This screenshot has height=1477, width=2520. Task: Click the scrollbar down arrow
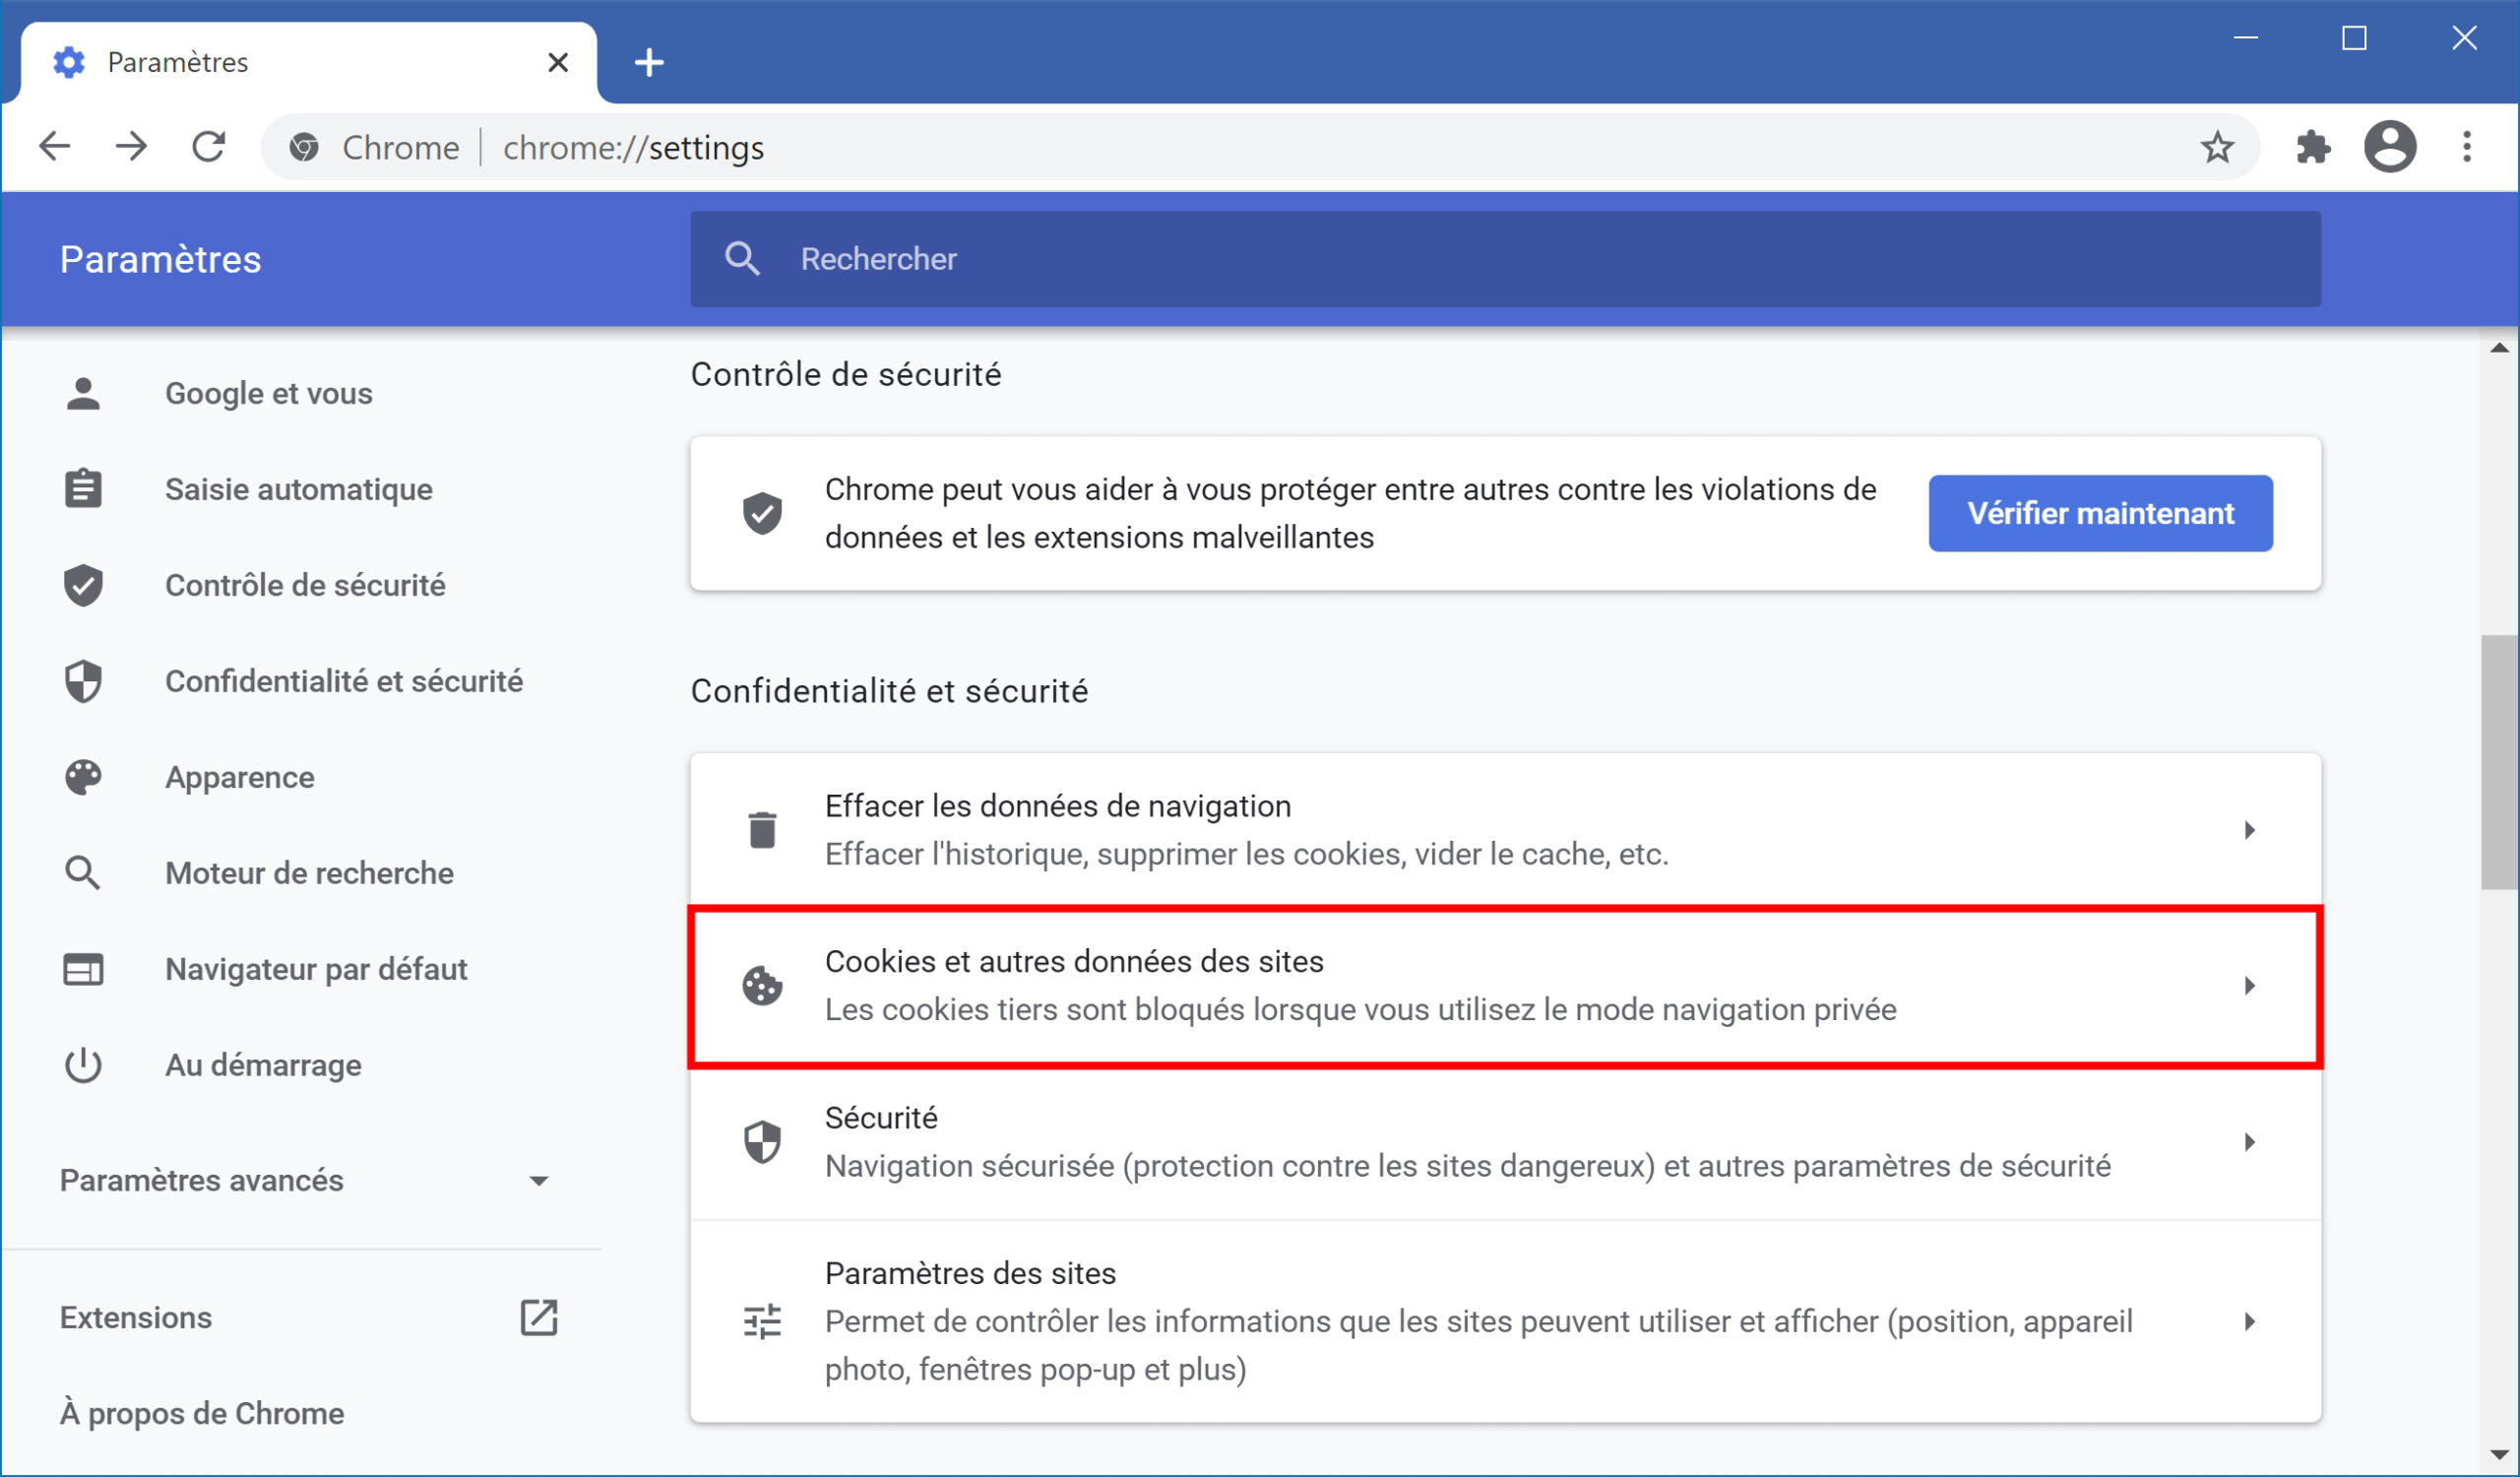pos(2499,1455)
